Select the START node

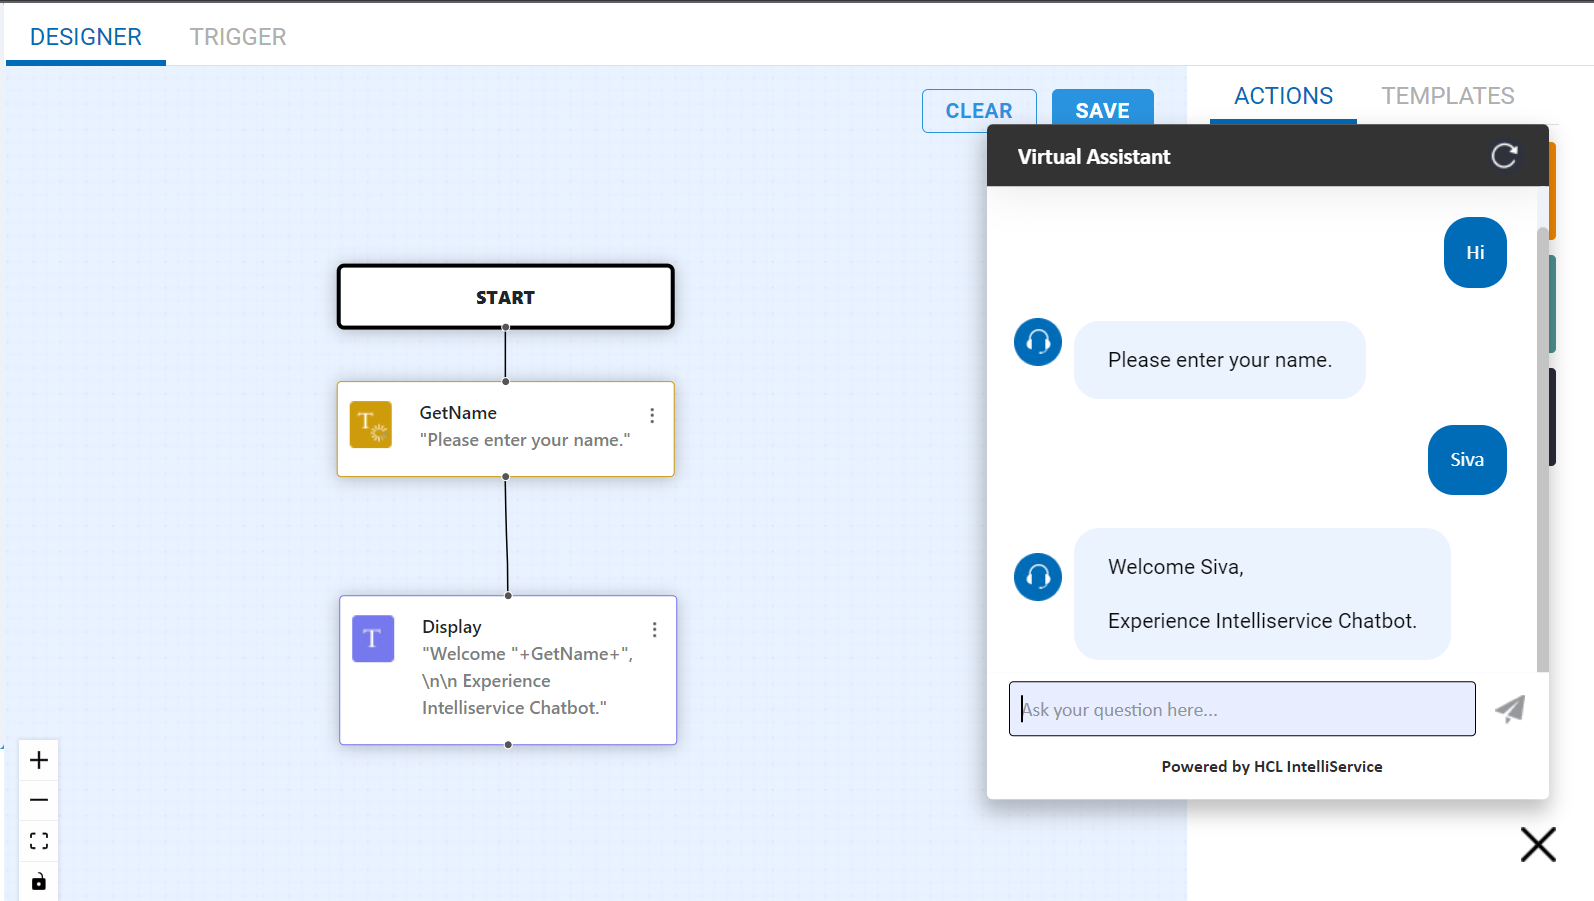tap(505, 297)
